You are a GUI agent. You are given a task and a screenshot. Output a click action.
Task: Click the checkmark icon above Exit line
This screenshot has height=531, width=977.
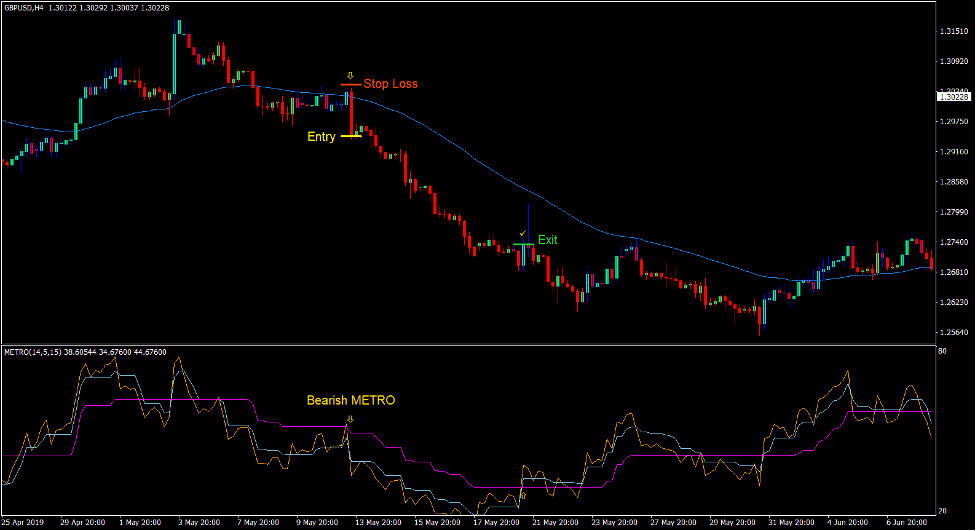523,234
